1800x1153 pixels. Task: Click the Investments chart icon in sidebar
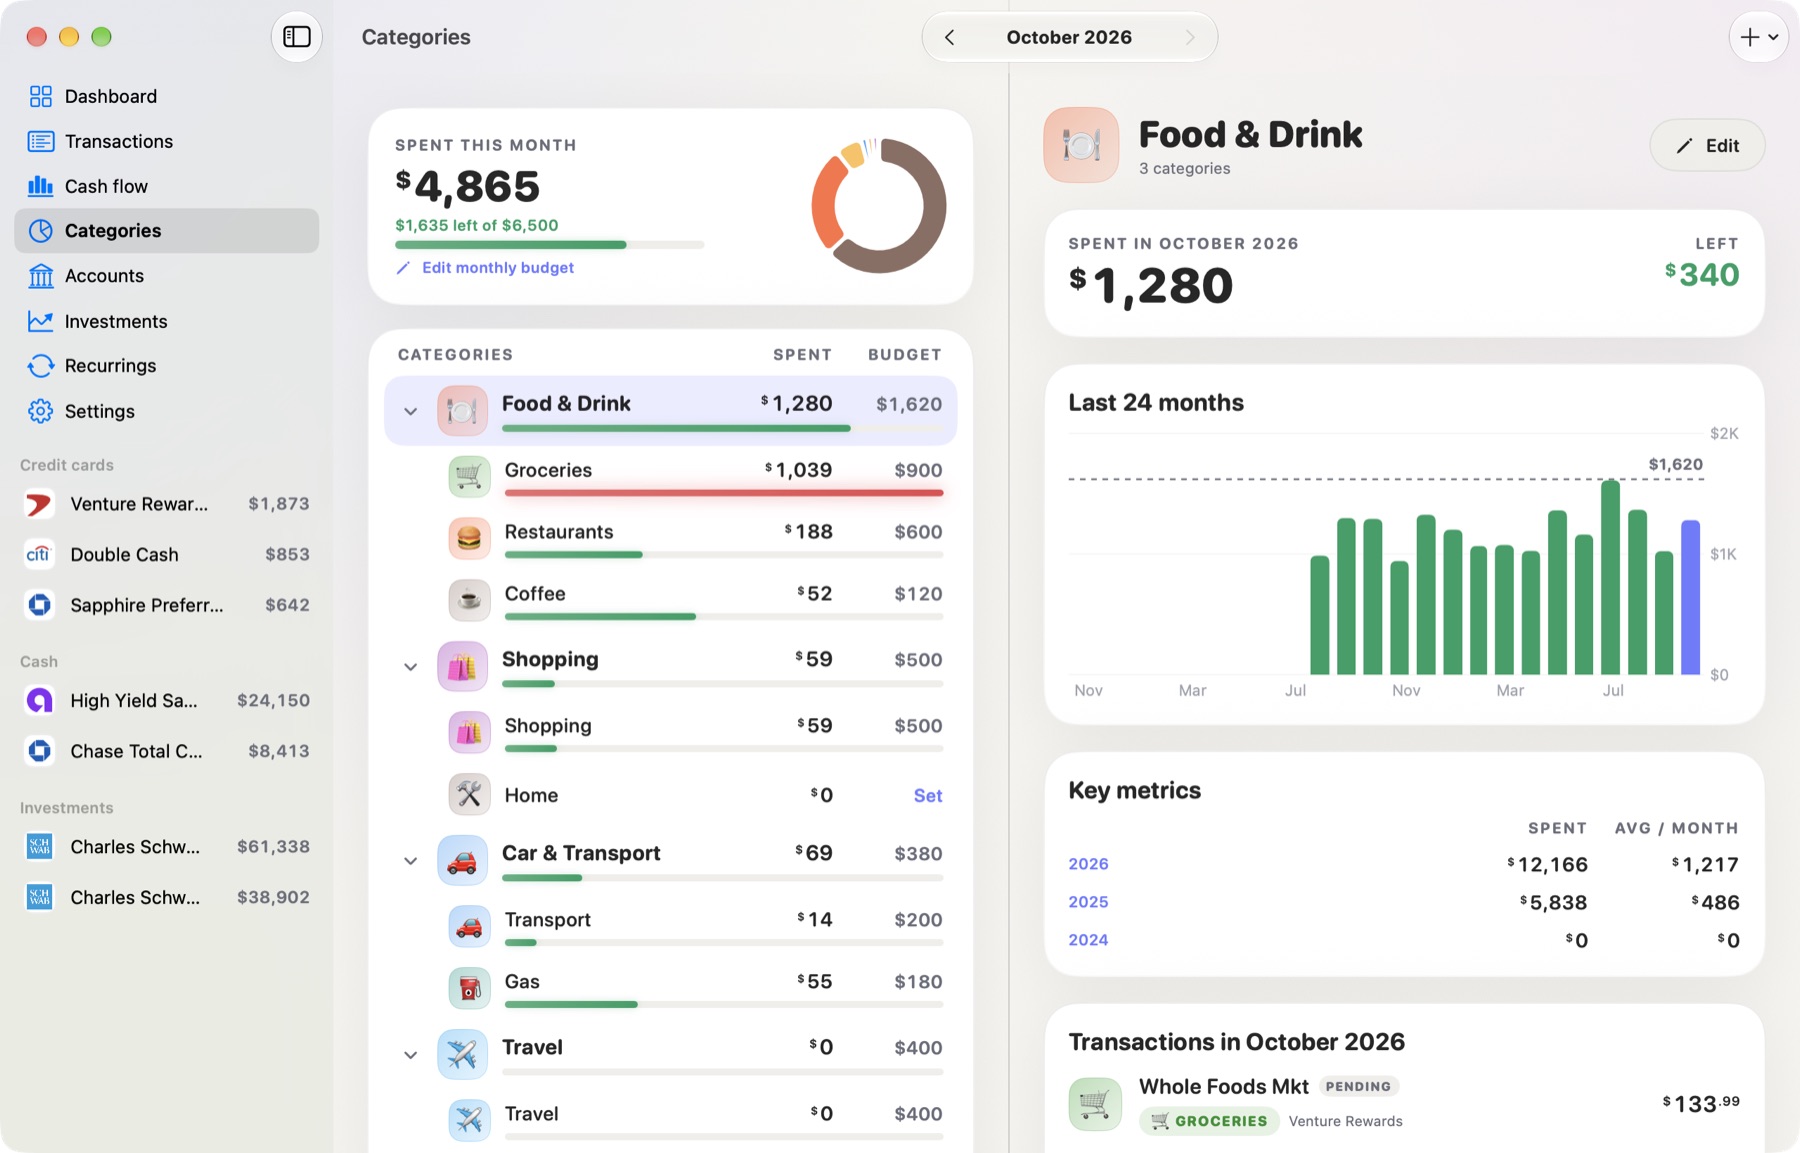click(40, 321)
